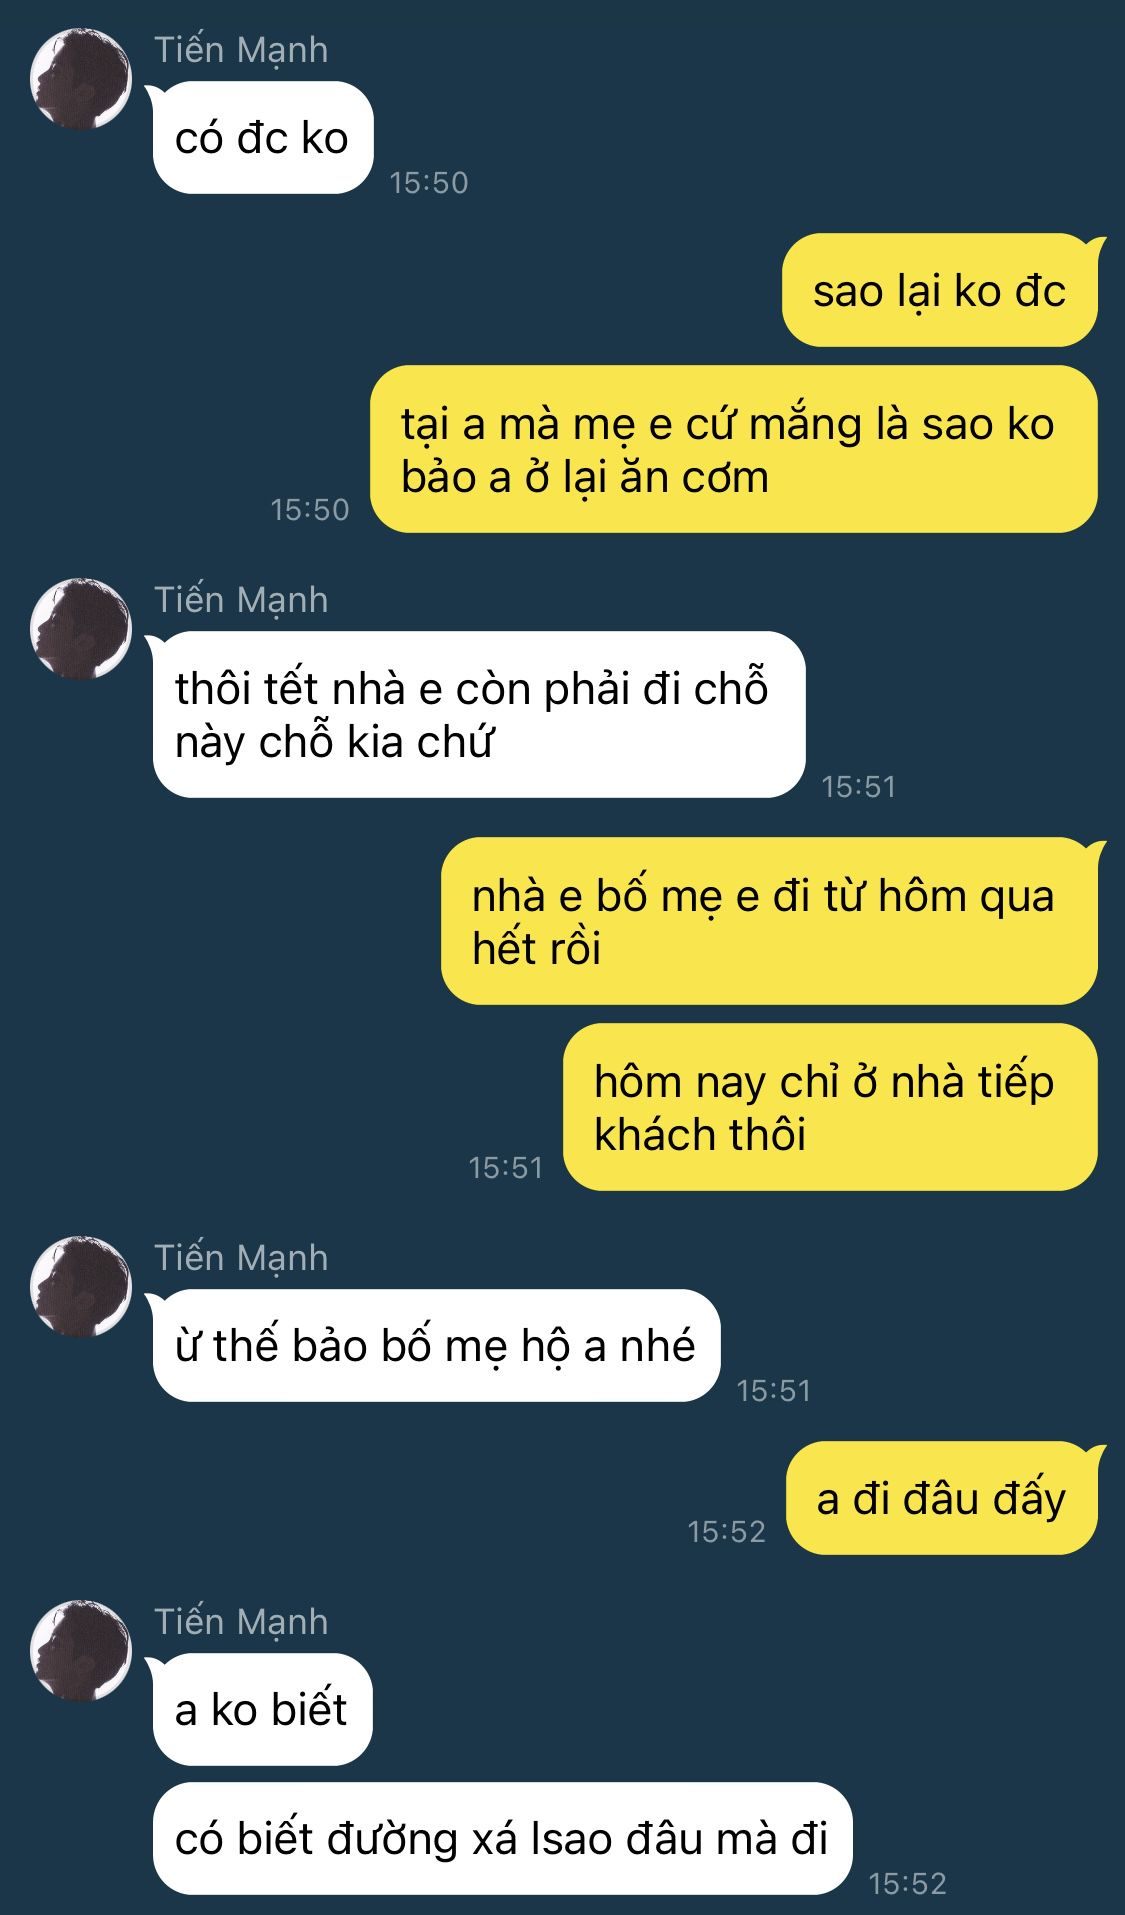Tap avatar beside 'thôi tết nhà e' message
1125x1915 pixels.
pos(81,629)
